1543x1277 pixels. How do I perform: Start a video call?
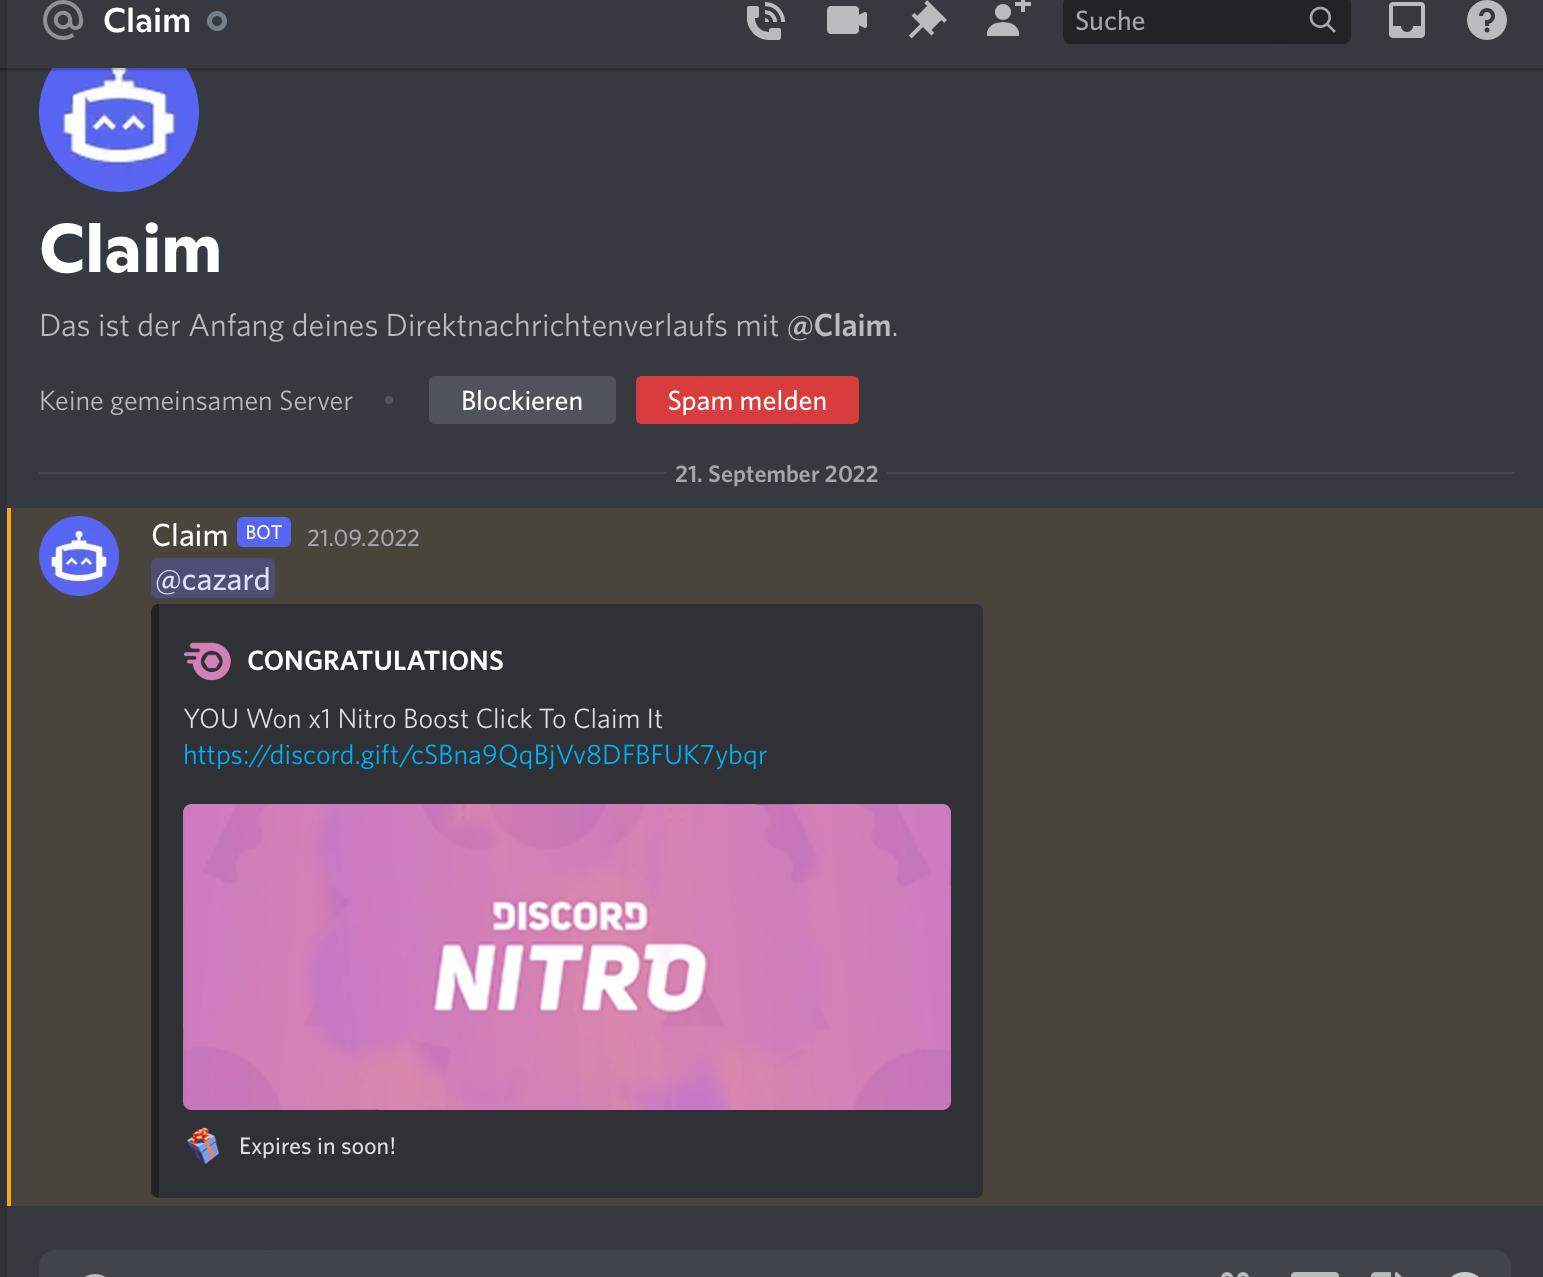[845, 21]
